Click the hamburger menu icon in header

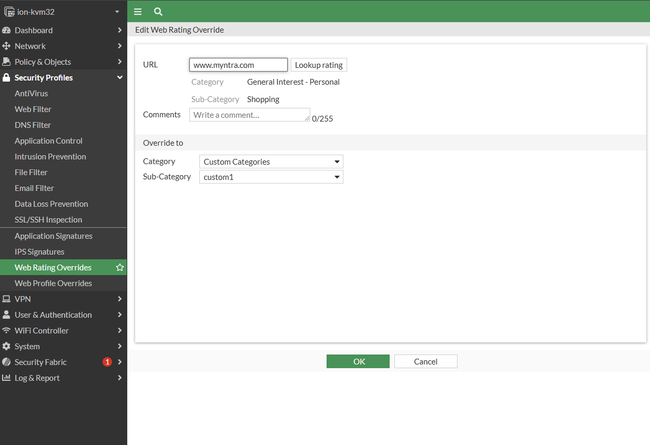pos(138,12)
